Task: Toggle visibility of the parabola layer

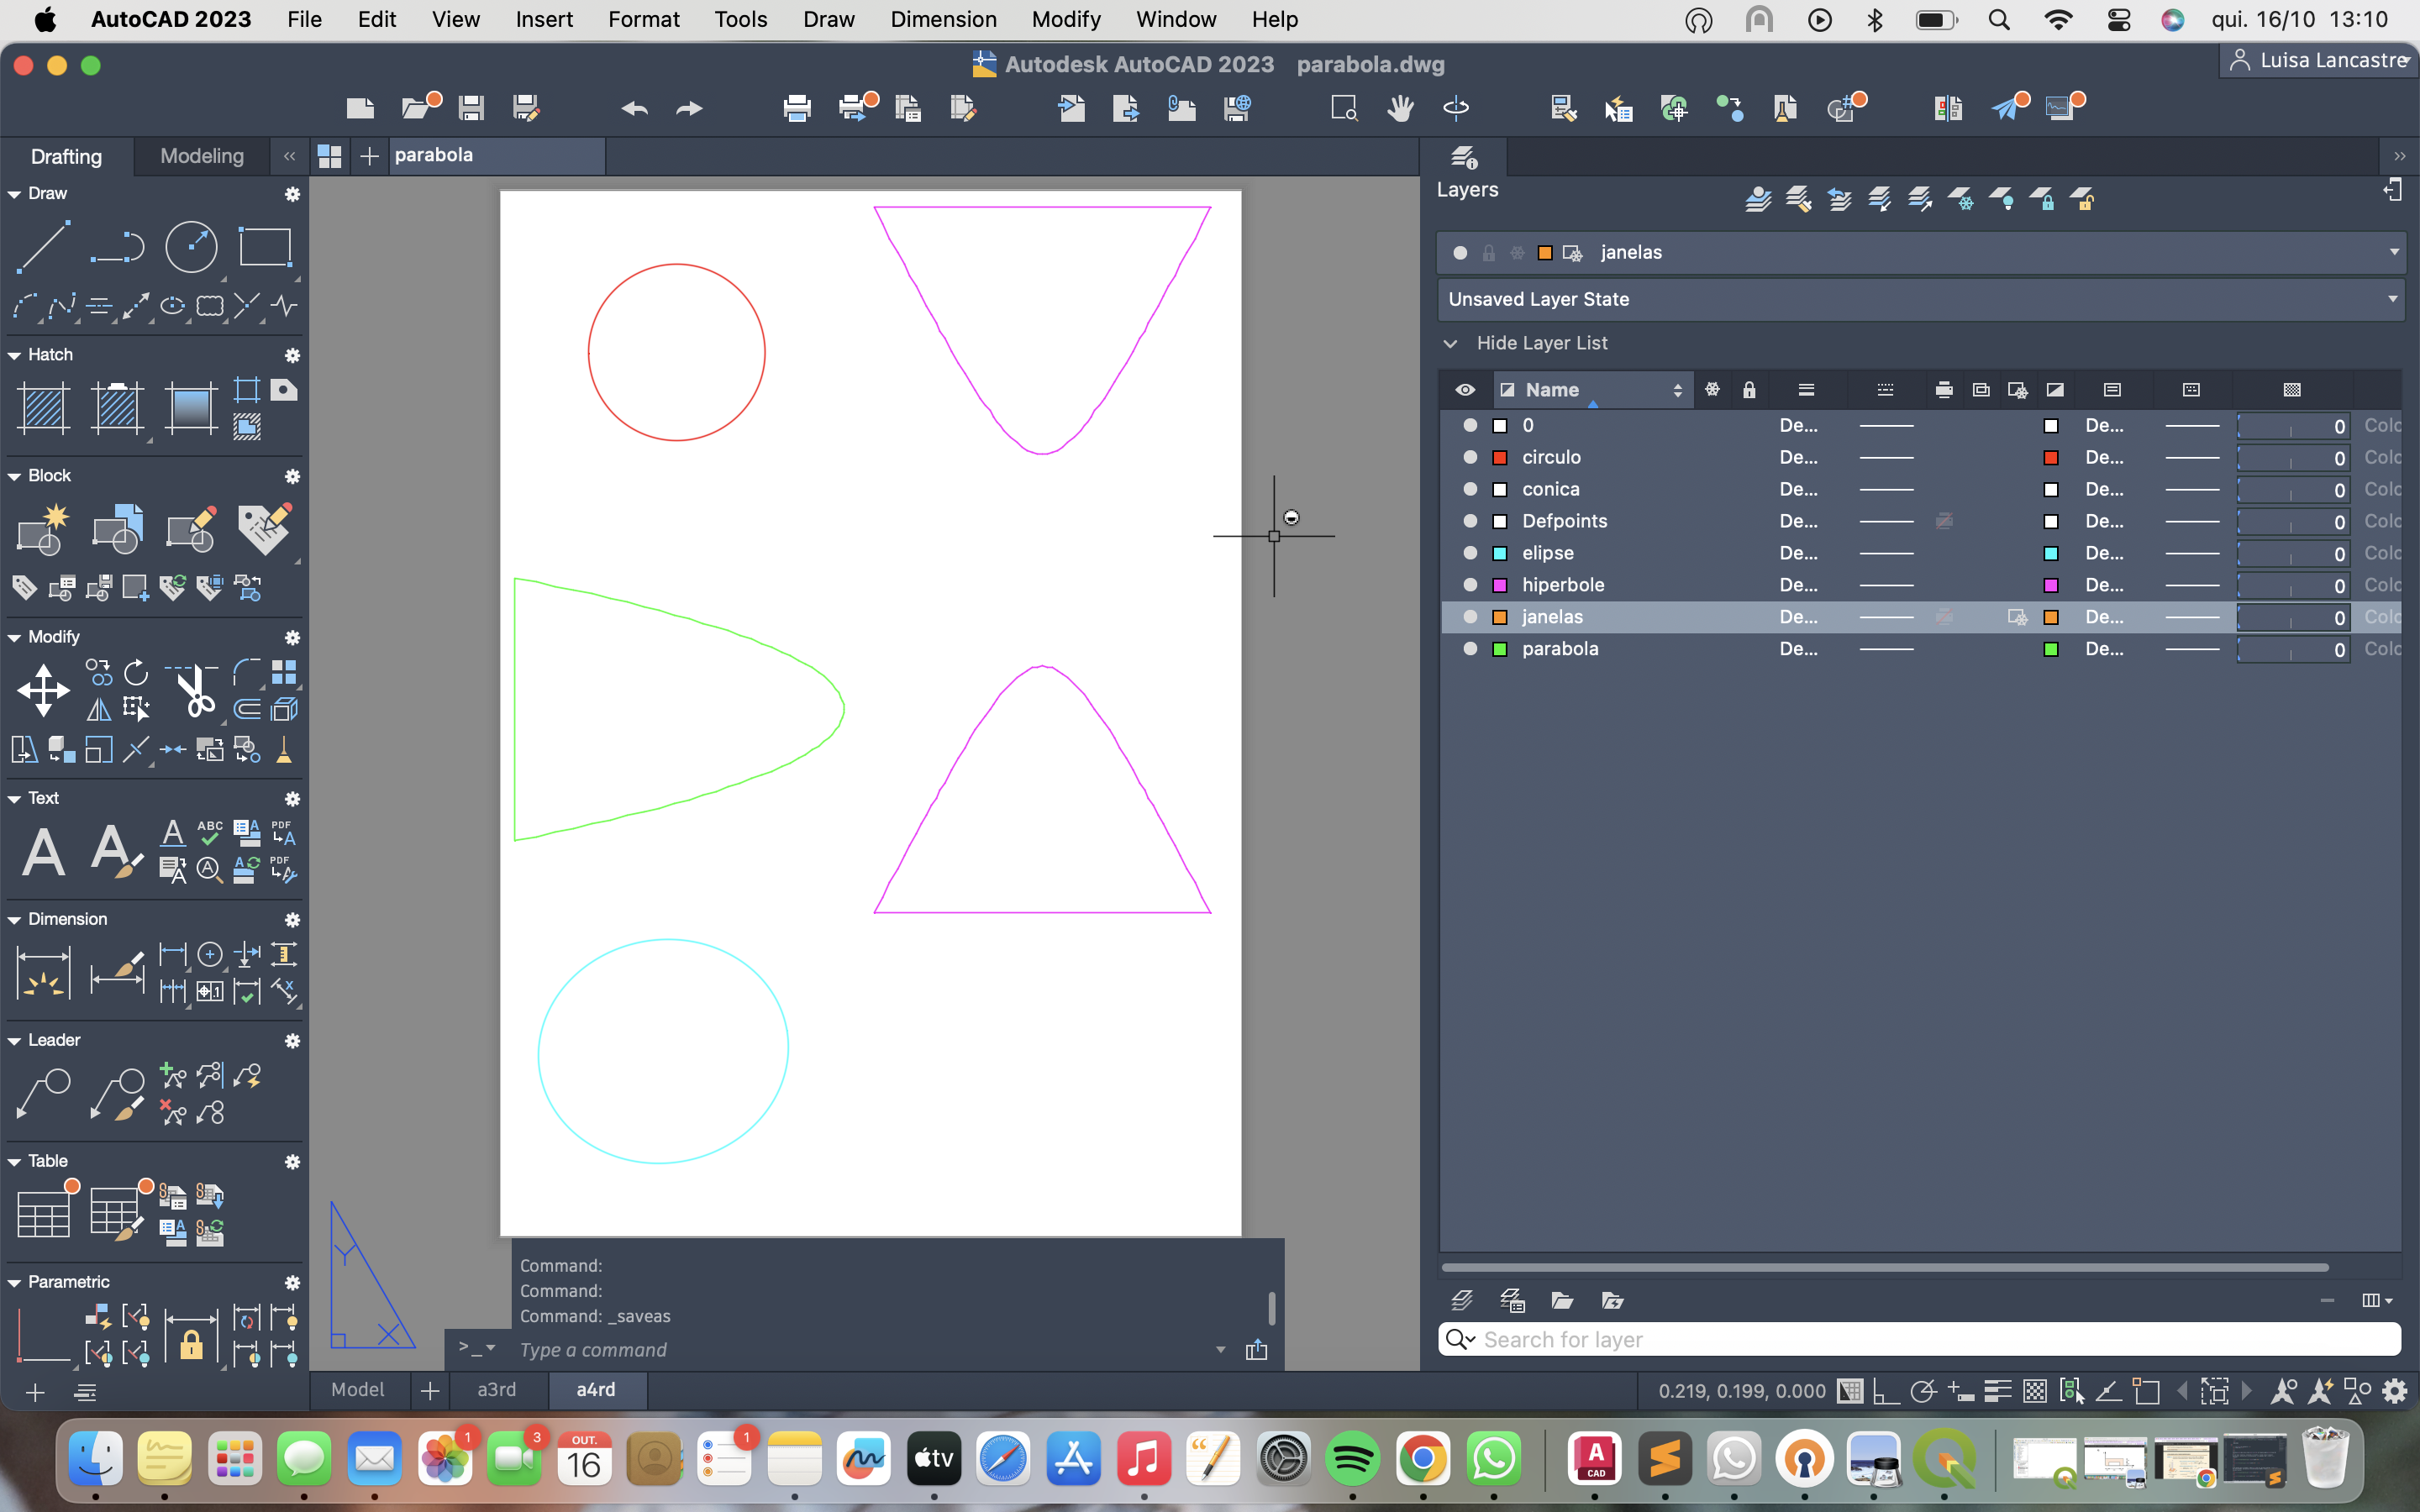Action: [x=1469, y=649]
